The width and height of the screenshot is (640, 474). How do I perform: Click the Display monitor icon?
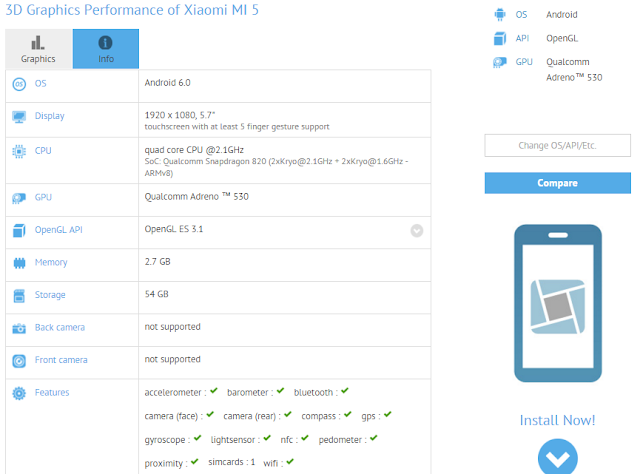coord(19,117)
